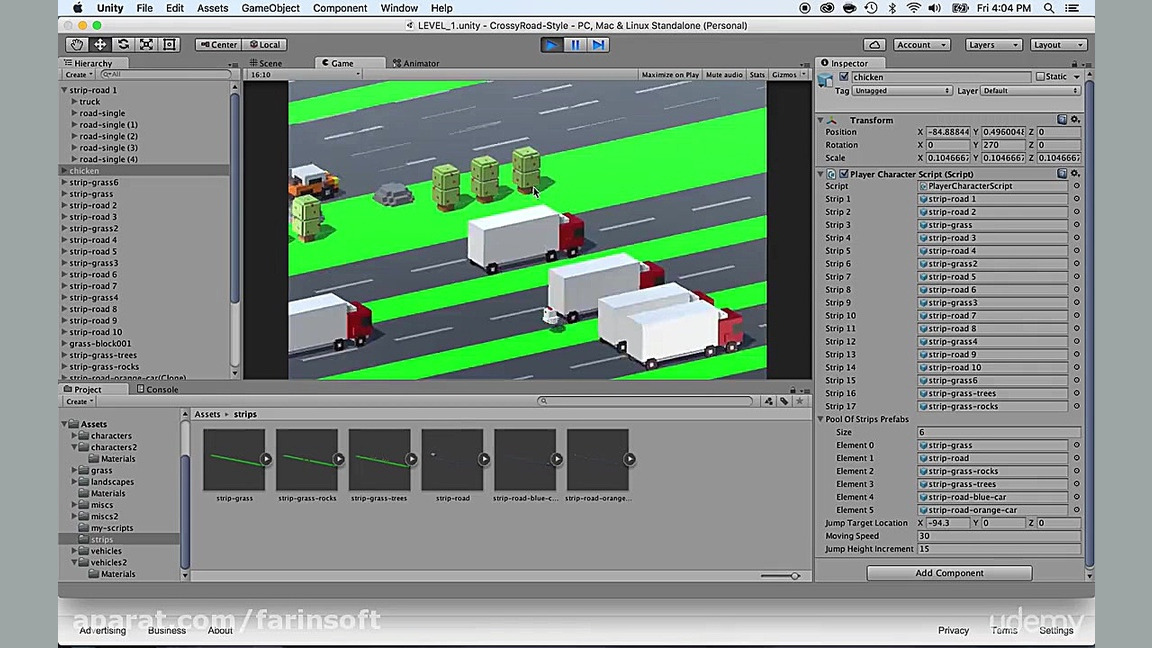
Task: Click the Step forward button
Action: (x=599, y=45)
